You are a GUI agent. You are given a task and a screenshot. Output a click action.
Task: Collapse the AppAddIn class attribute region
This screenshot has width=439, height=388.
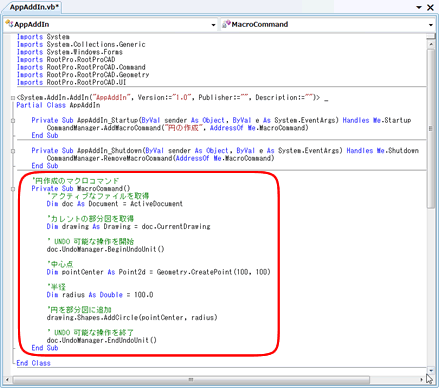coord(13,98)
